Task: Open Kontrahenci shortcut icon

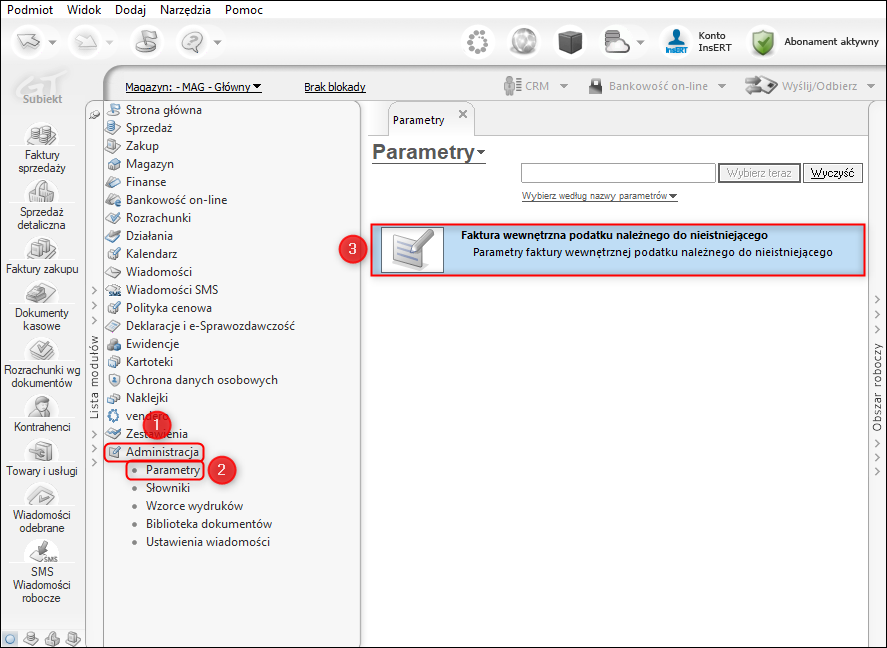Action: pos(42,407)
